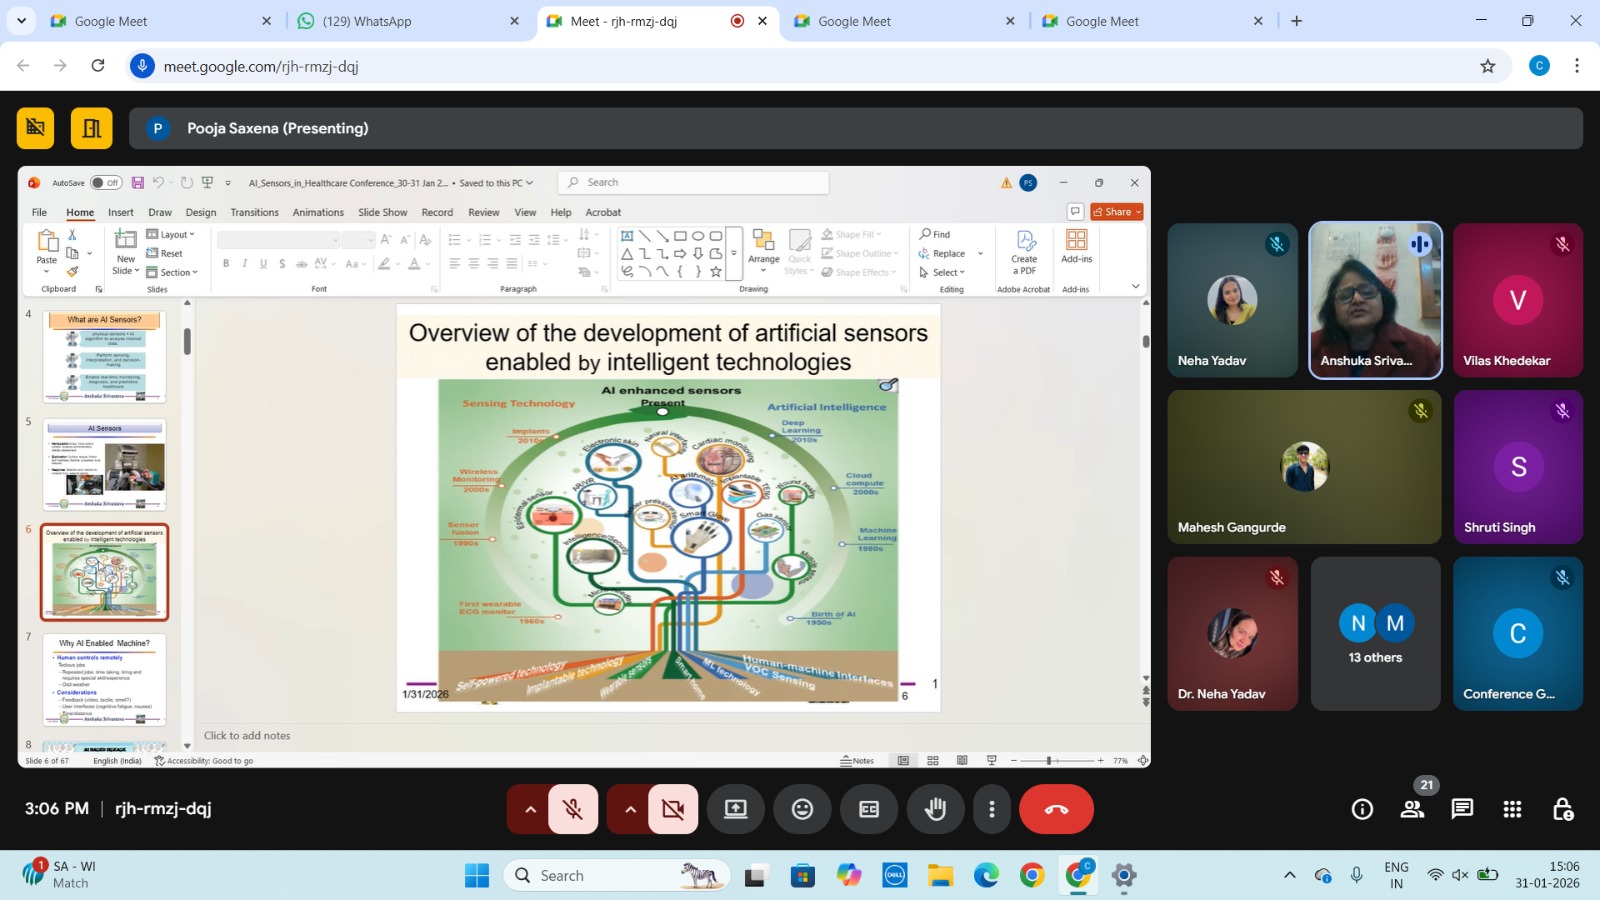
Task: Raise hand using the hand button
Action: click(935, 809)
